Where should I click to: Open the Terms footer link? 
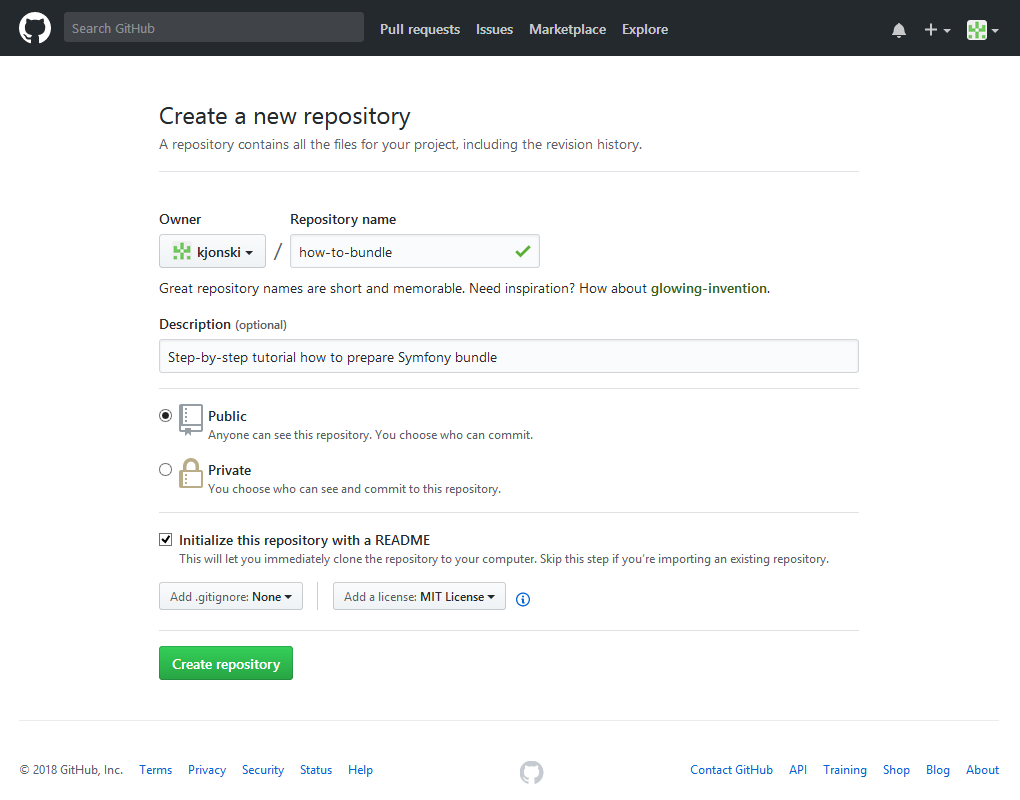tap(155, 770)
